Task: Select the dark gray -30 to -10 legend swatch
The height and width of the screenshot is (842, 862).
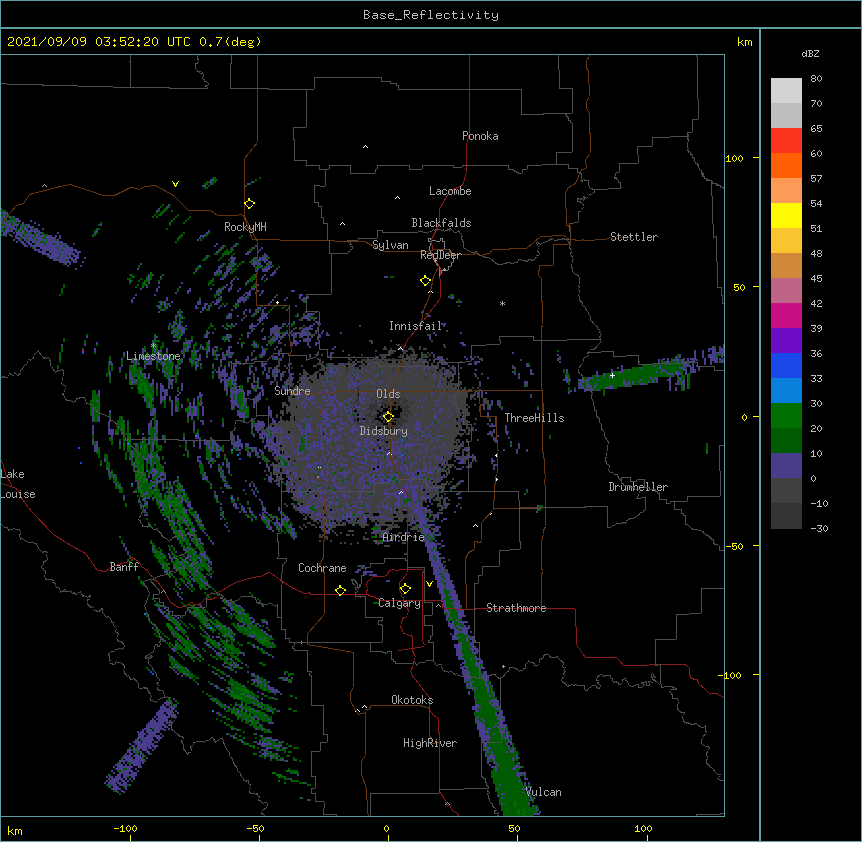Action: click(x=786, y=516)
